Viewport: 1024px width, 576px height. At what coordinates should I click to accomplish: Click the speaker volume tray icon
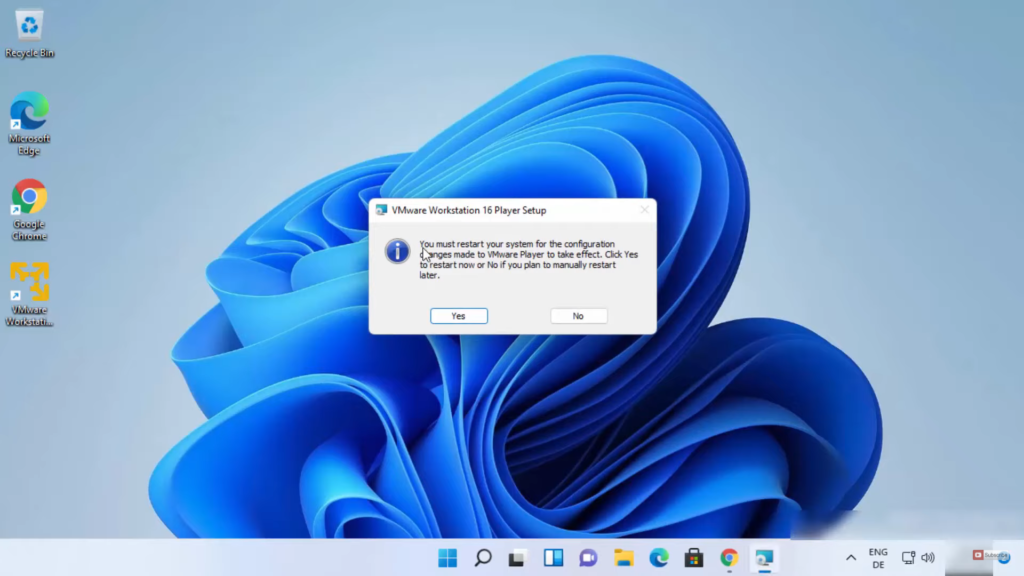pyautogui.click(x=928, y=558)
